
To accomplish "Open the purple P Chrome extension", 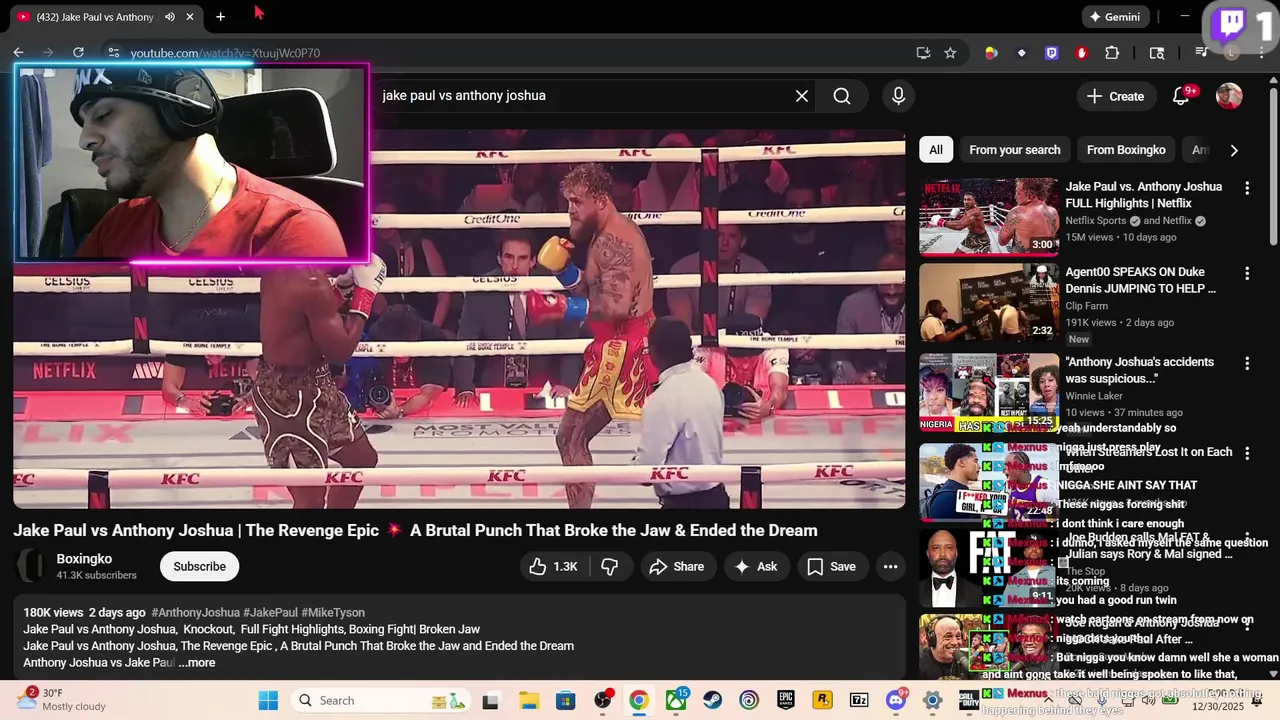I will [x=1051, y=53].
